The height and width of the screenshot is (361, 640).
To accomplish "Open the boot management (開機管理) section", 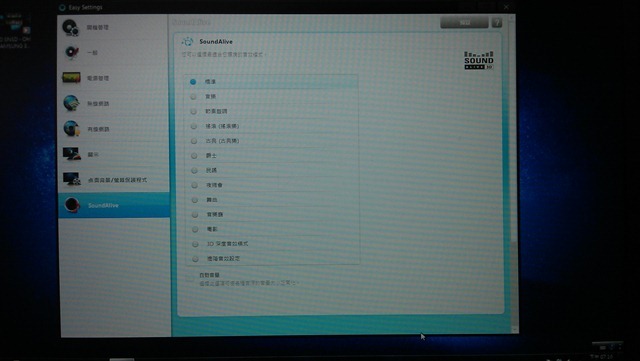I will click(x=113, y=27).
